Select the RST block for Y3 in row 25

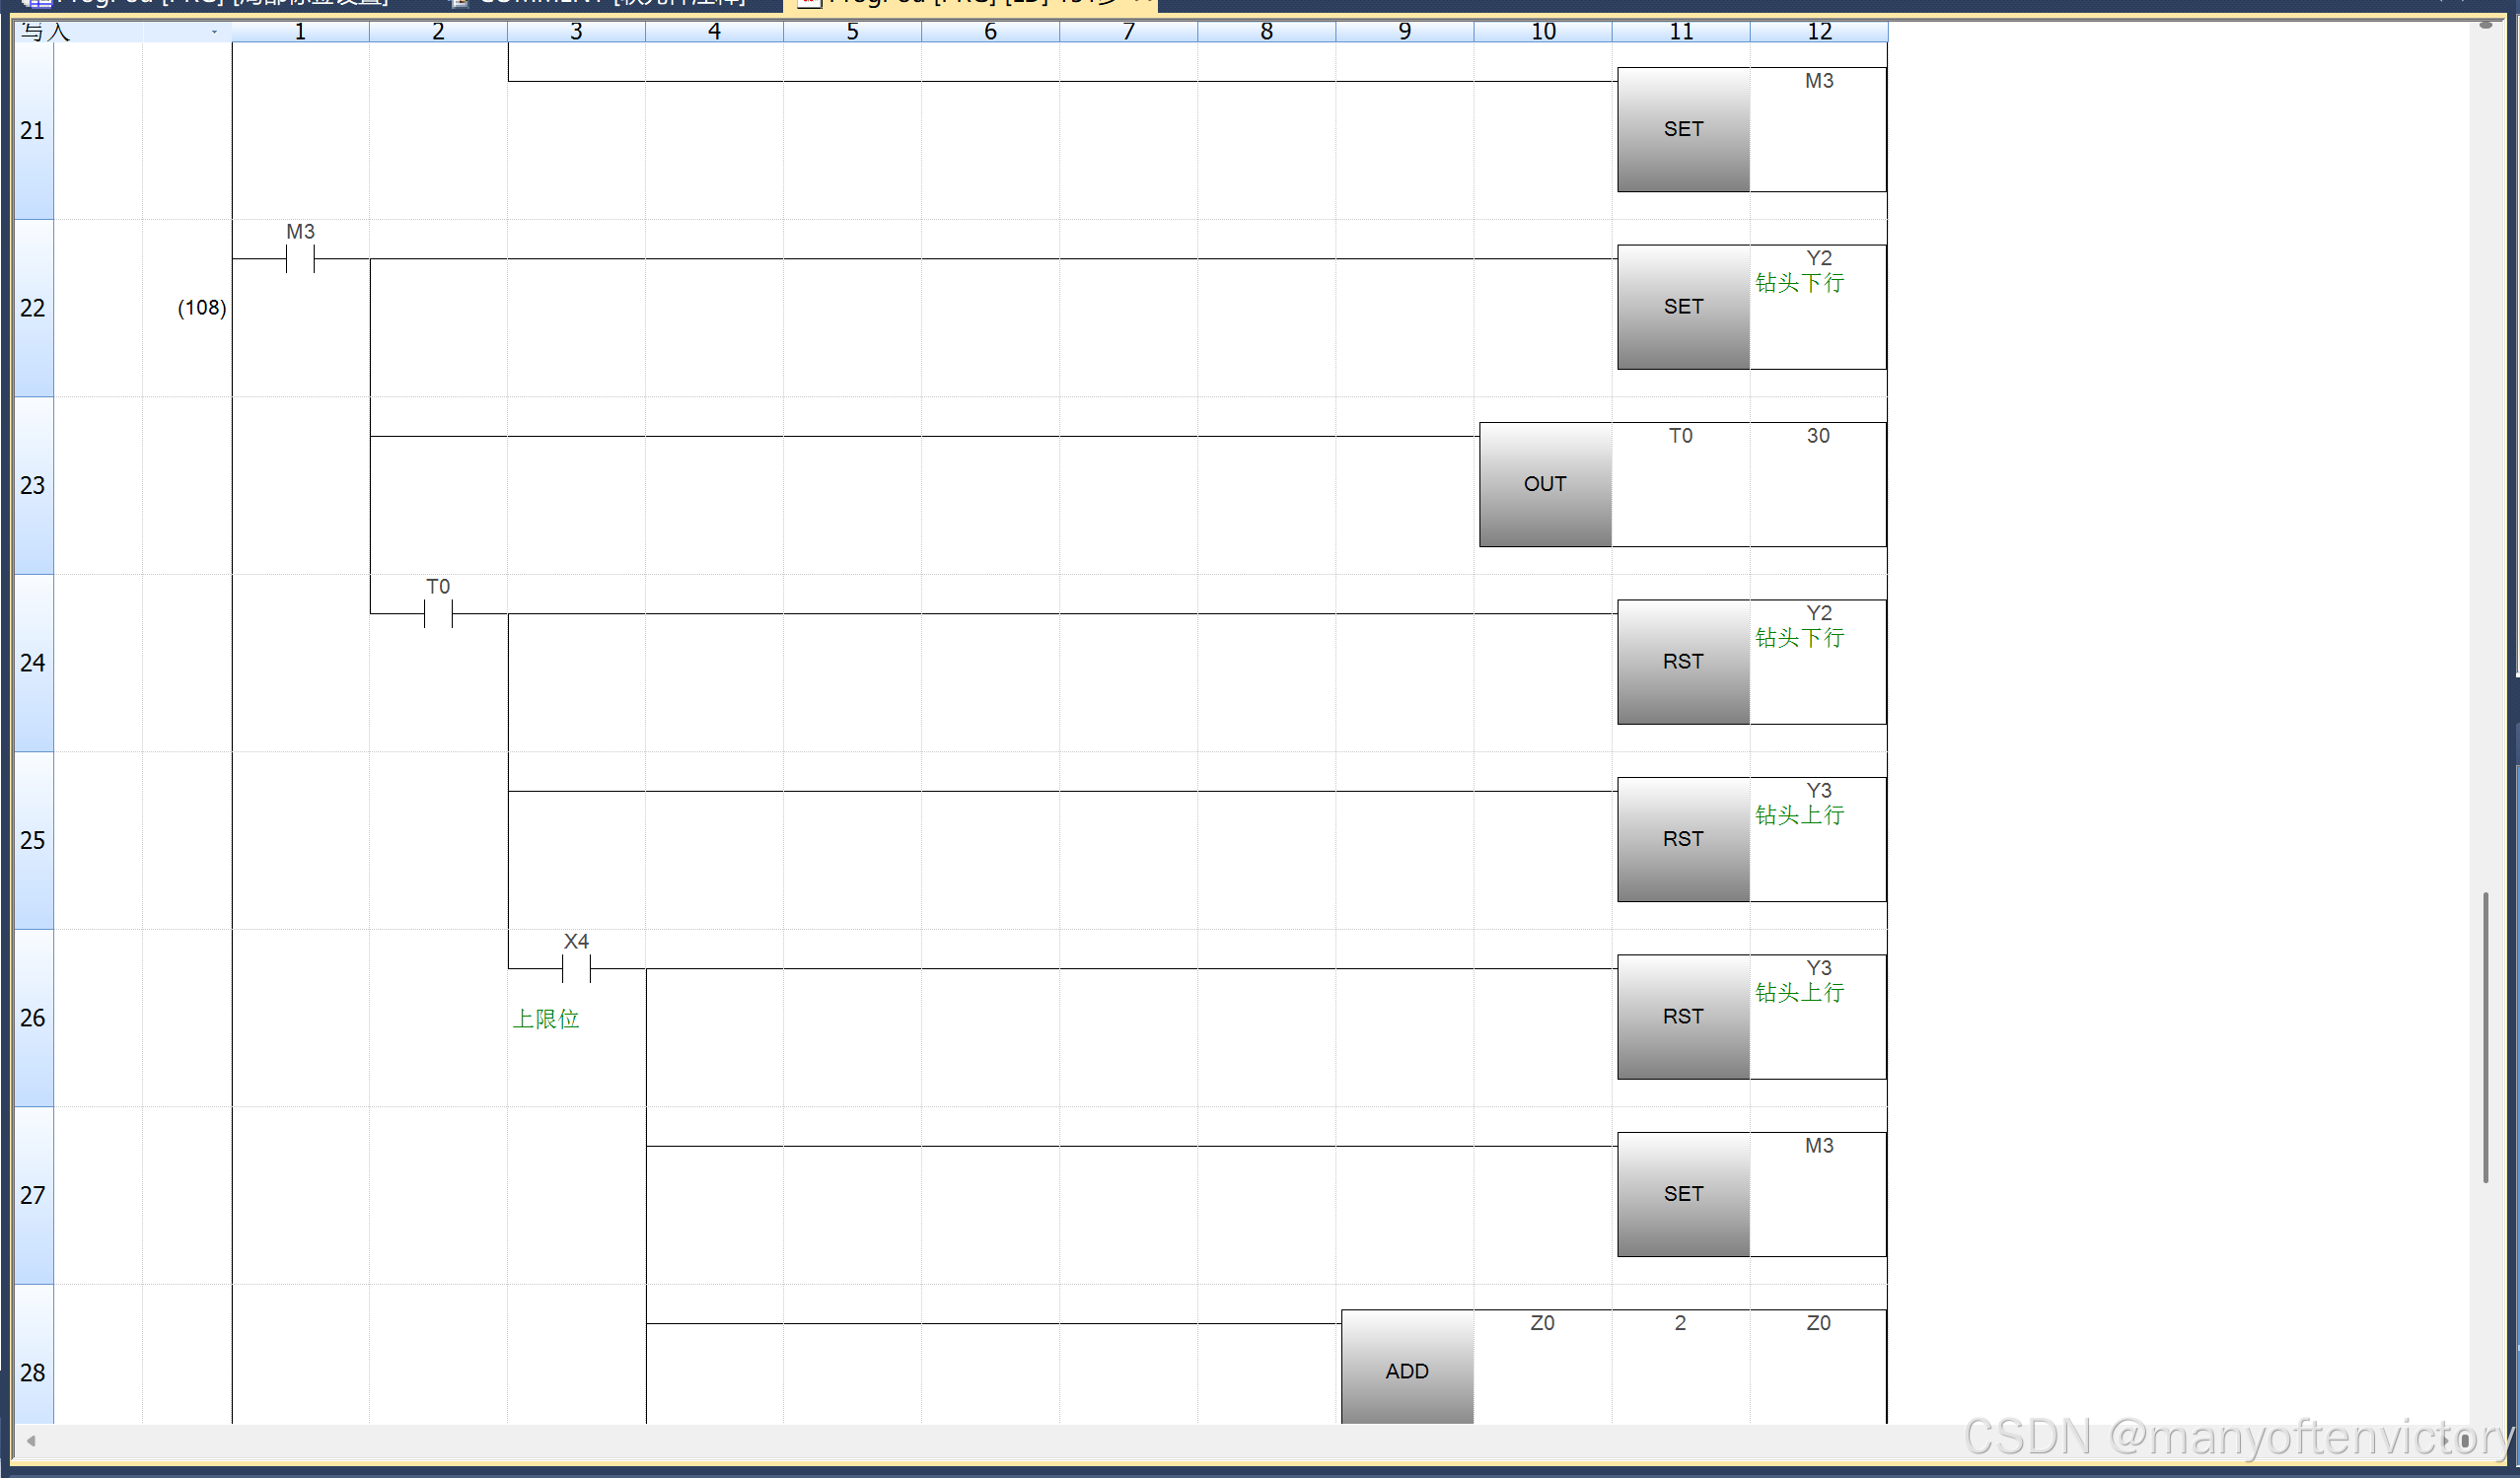pyautogui.click(x=1683, y=839)
